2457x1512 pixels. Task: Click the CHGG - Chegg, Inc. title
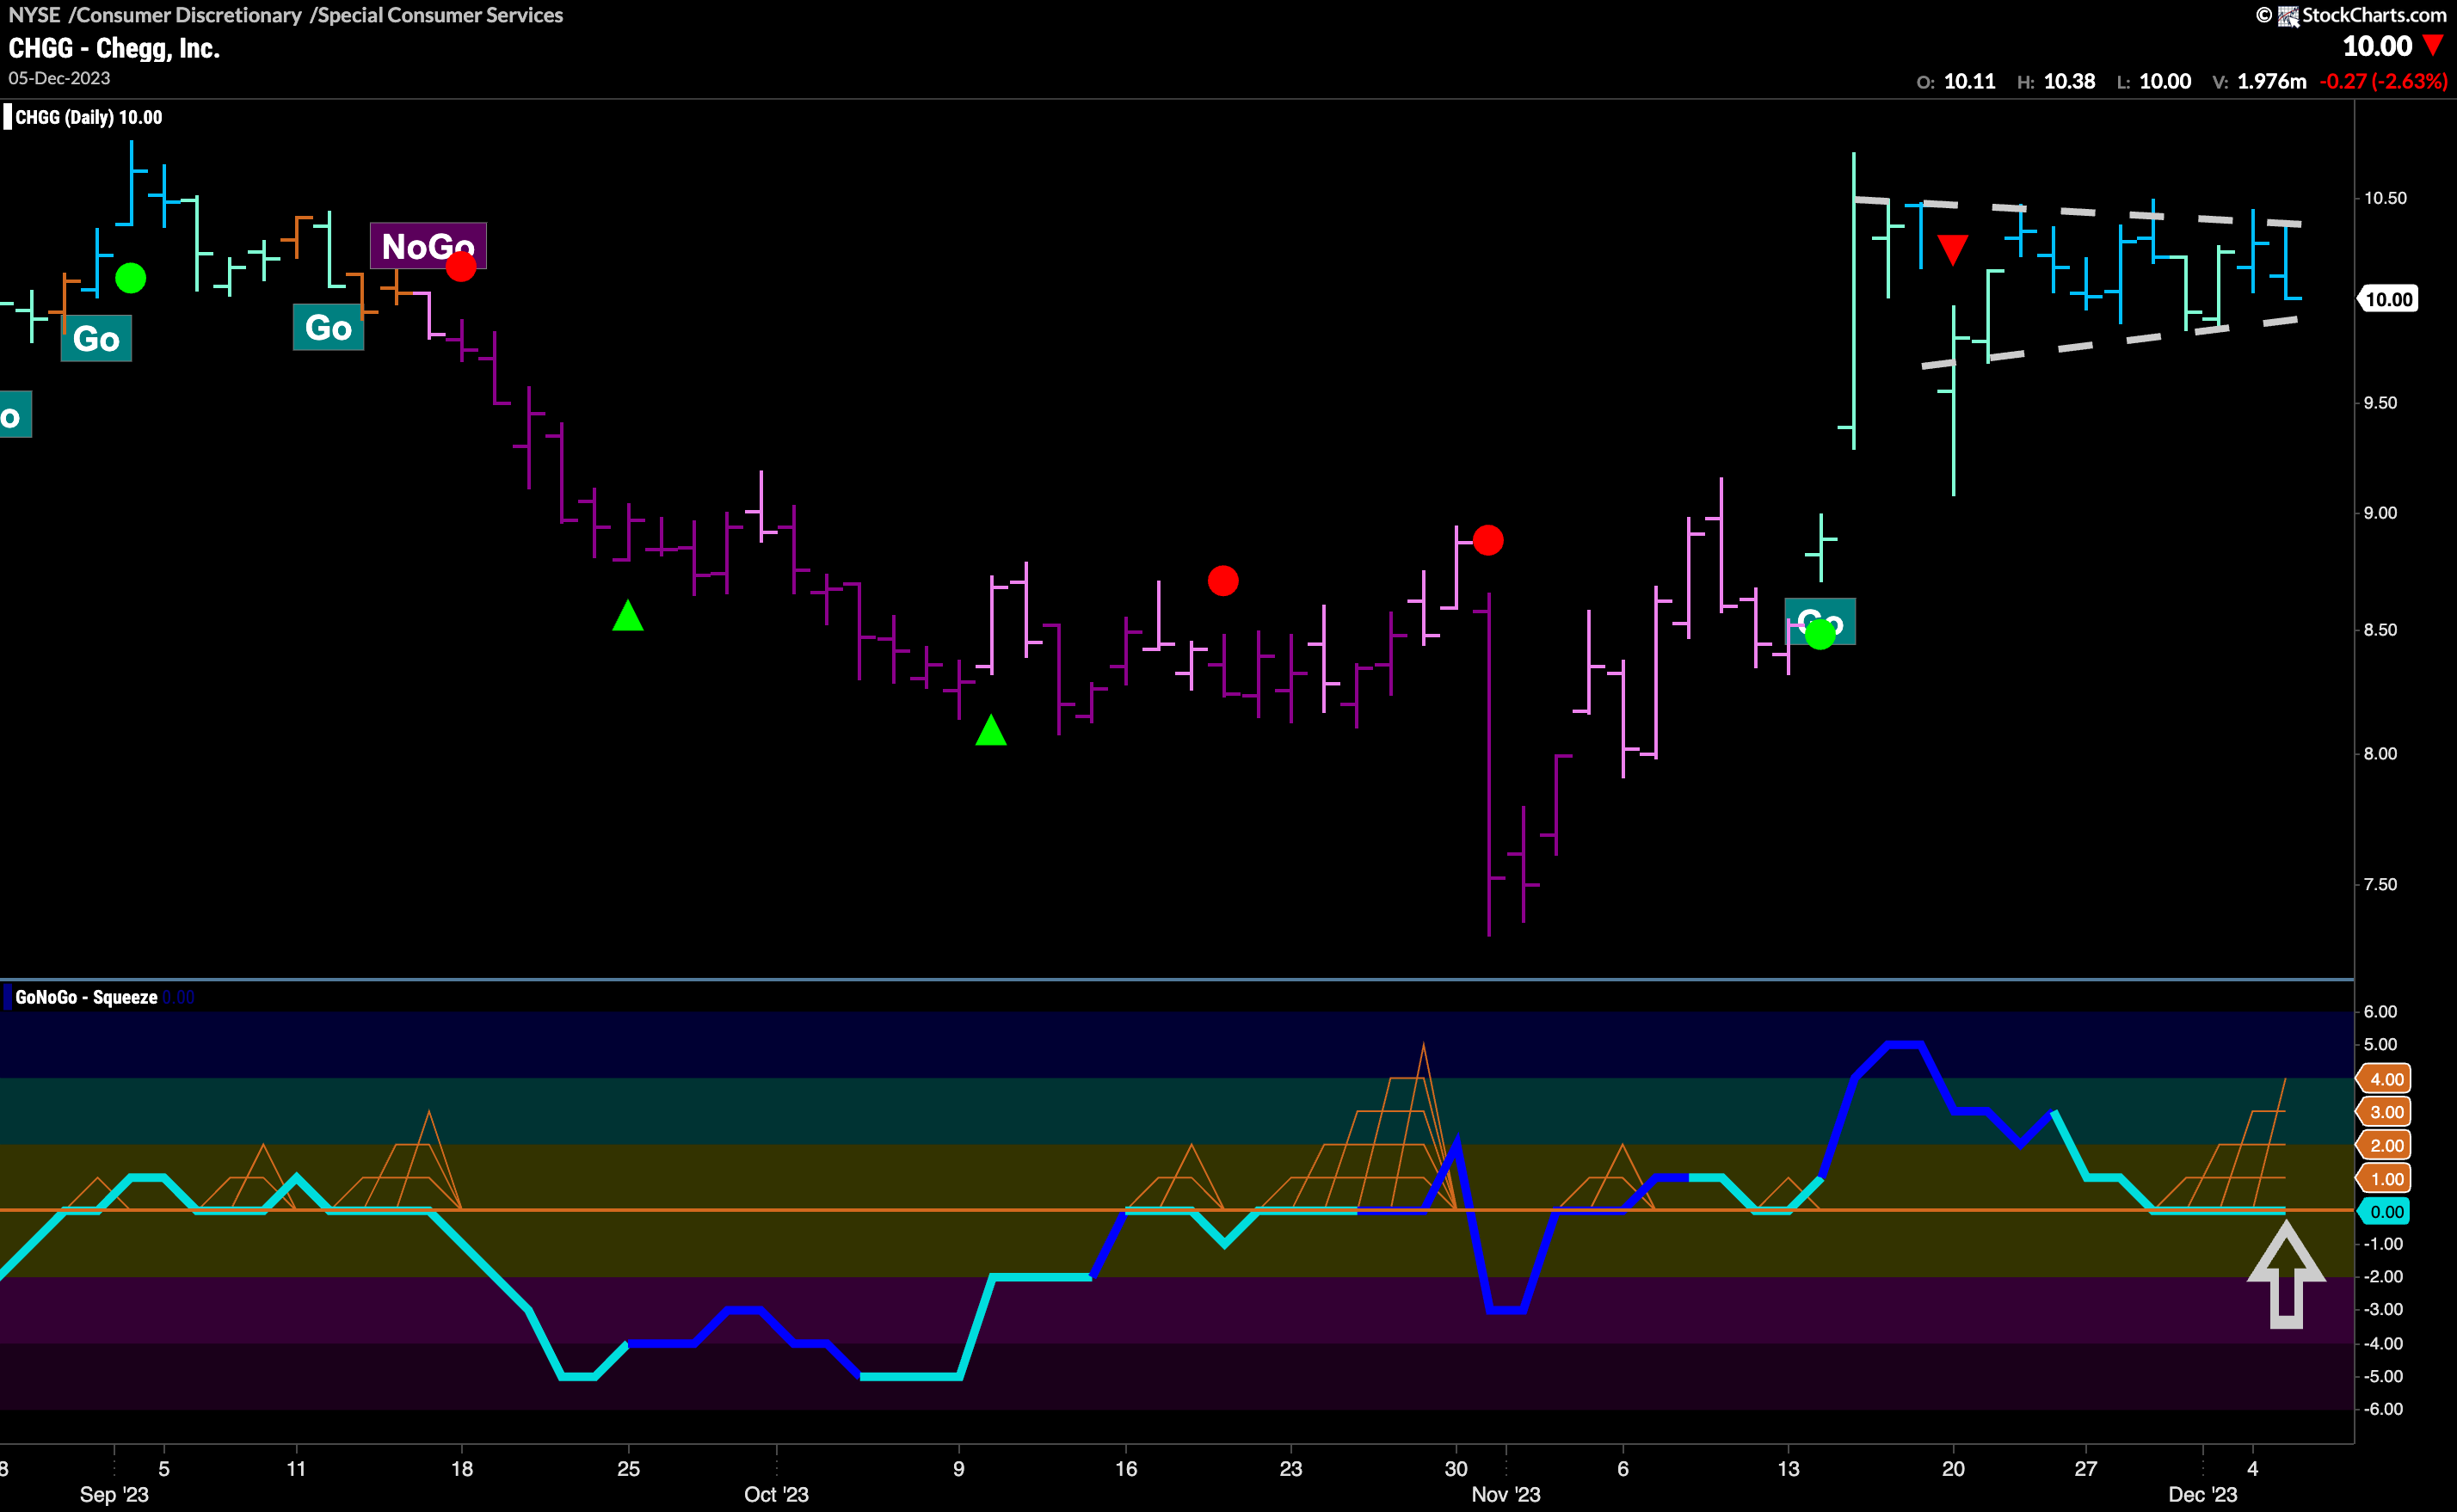[x=114, y=48]
